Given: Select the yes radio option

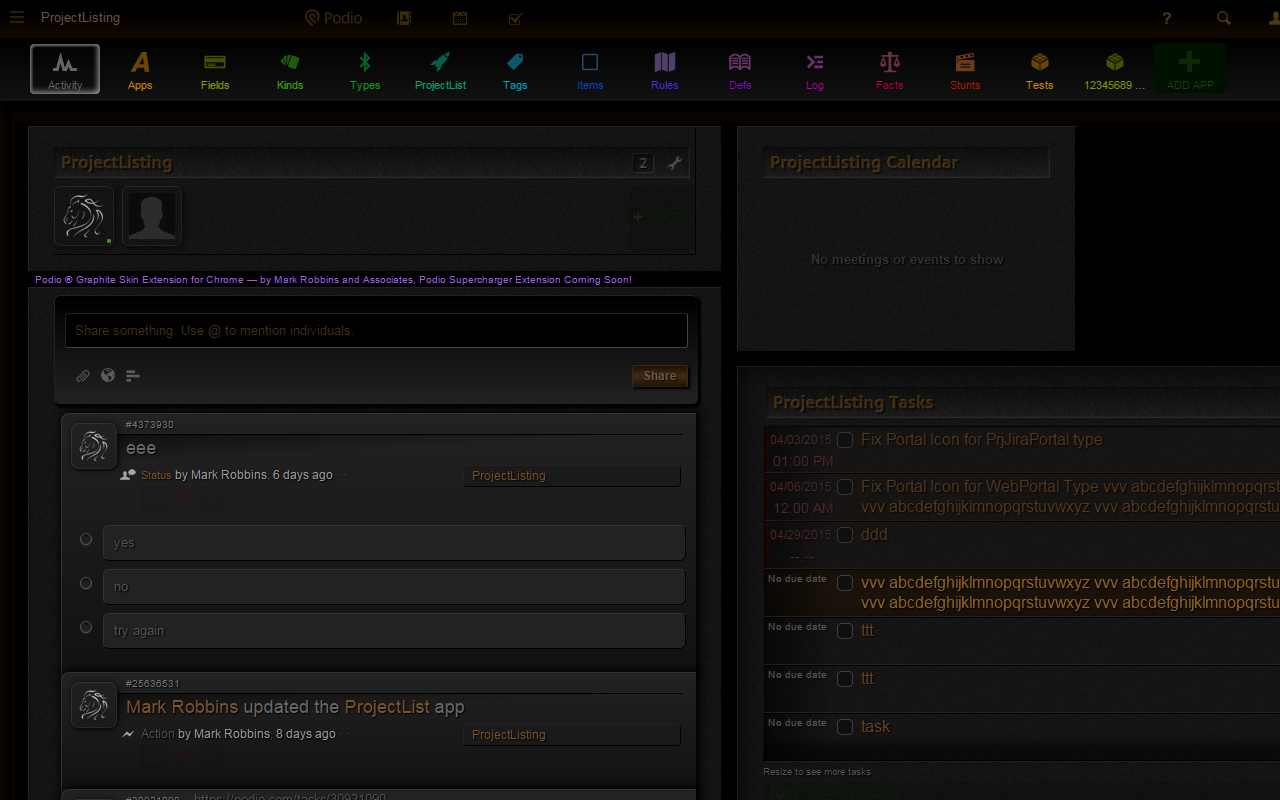Looking at the screenshot, I should coord(86,539).
